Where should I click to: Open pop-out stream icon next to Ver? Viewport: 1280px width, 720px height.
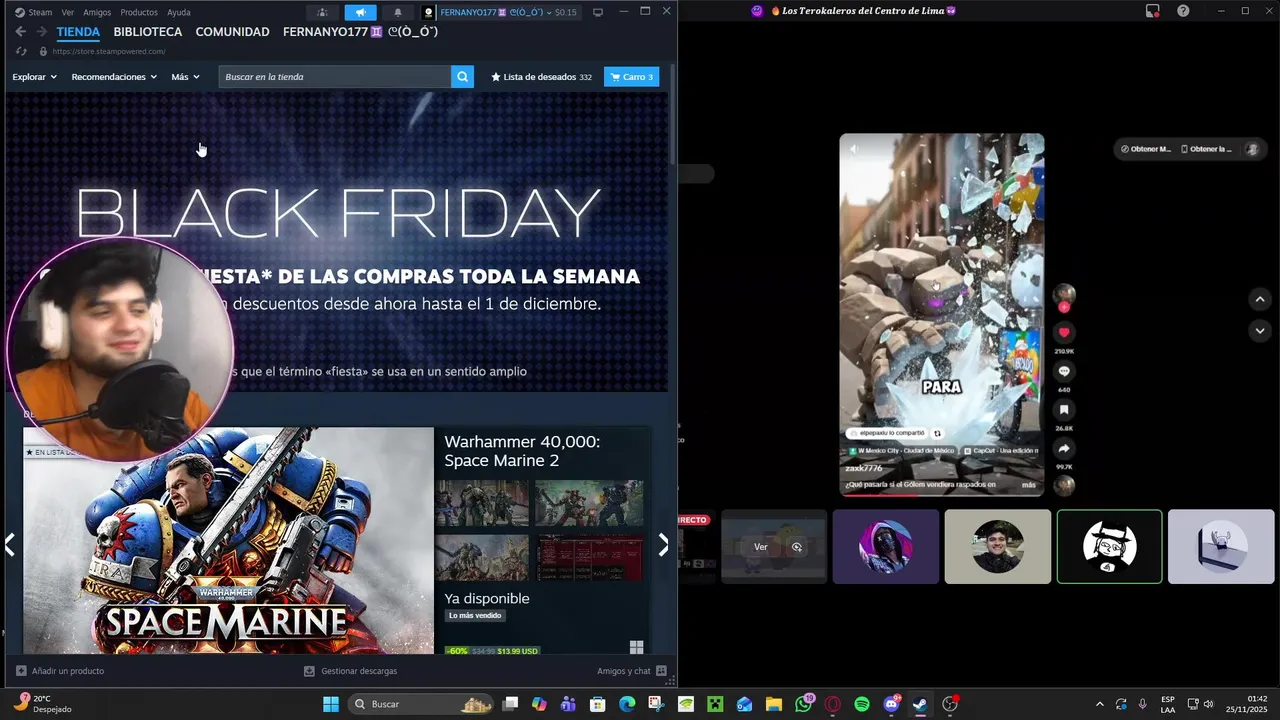tap(797, 547)
